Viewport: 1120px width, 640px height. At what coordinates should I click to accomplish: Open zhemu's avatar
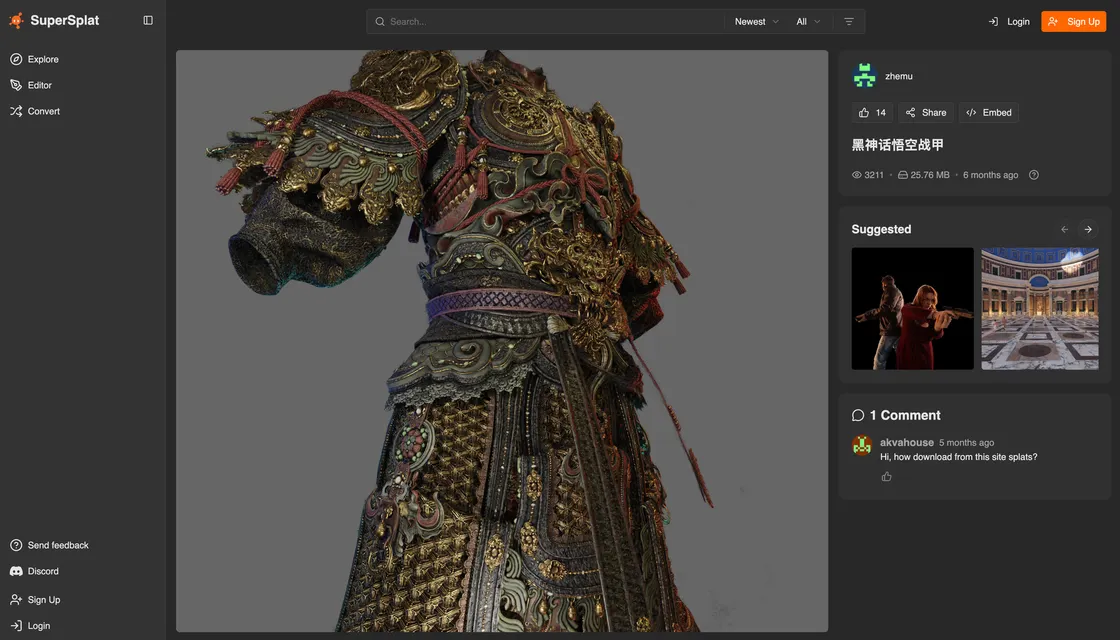(864, 76)
